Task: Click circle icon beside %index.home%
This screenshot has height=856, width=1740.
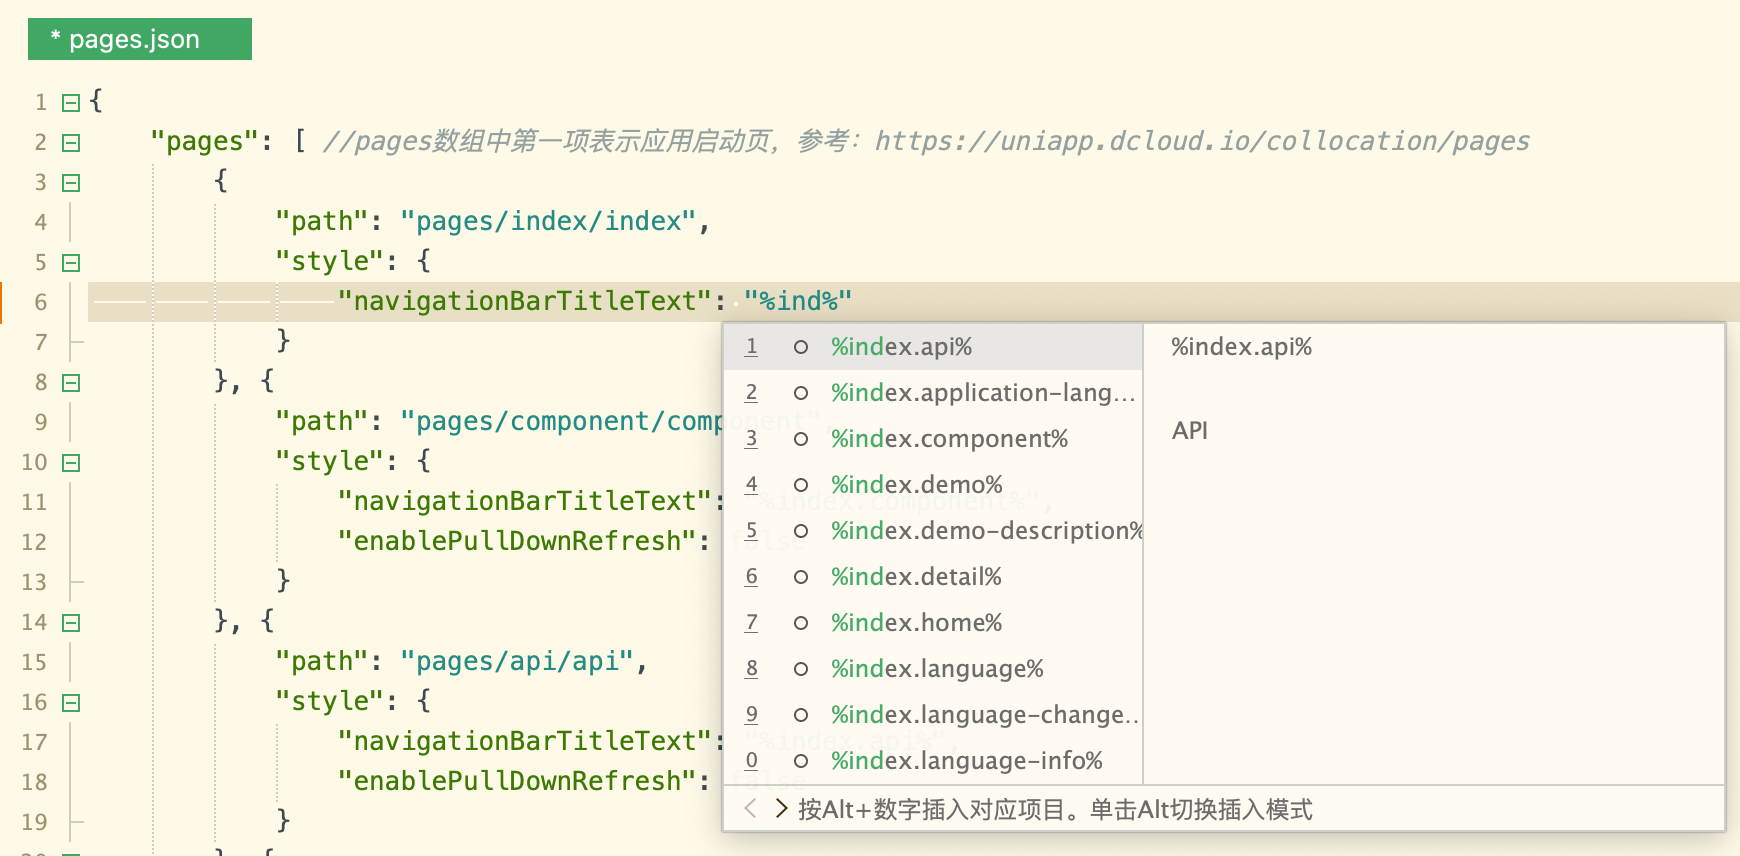Action: pyautogui.click(x=800, y=623)
